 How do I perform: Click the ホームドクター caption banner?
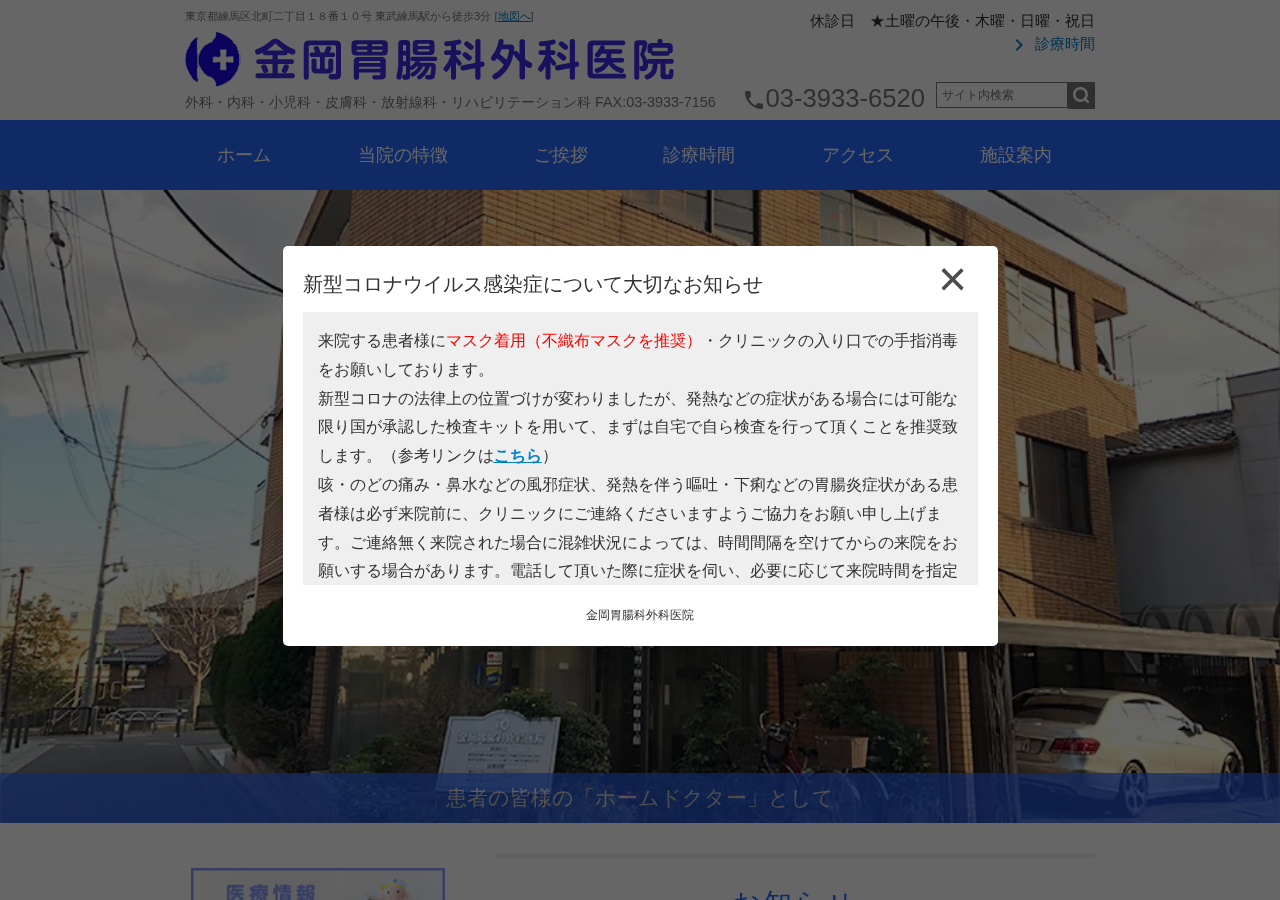pos(640,798)
